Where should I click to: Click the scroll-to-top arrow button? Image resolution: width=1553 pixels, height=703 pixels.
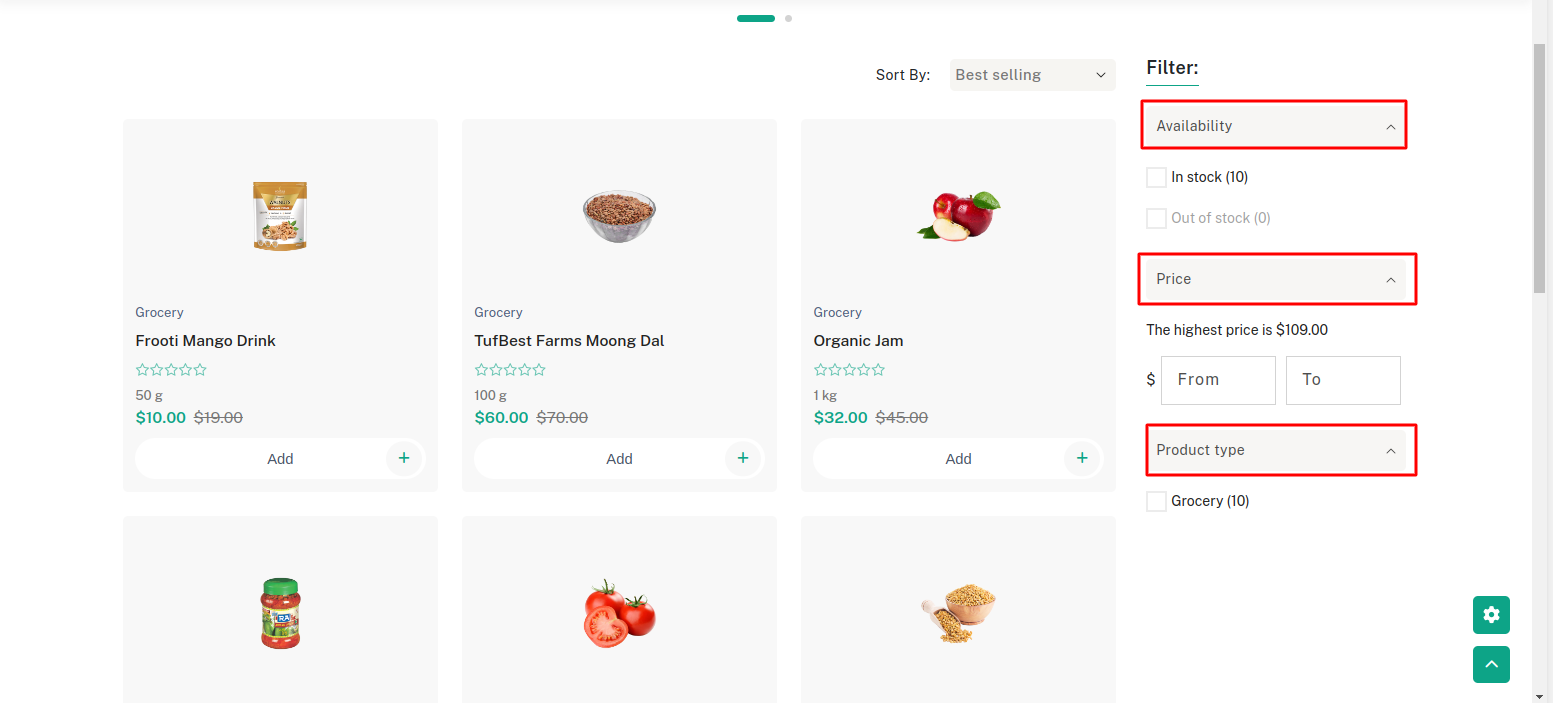pos(1491,664)
